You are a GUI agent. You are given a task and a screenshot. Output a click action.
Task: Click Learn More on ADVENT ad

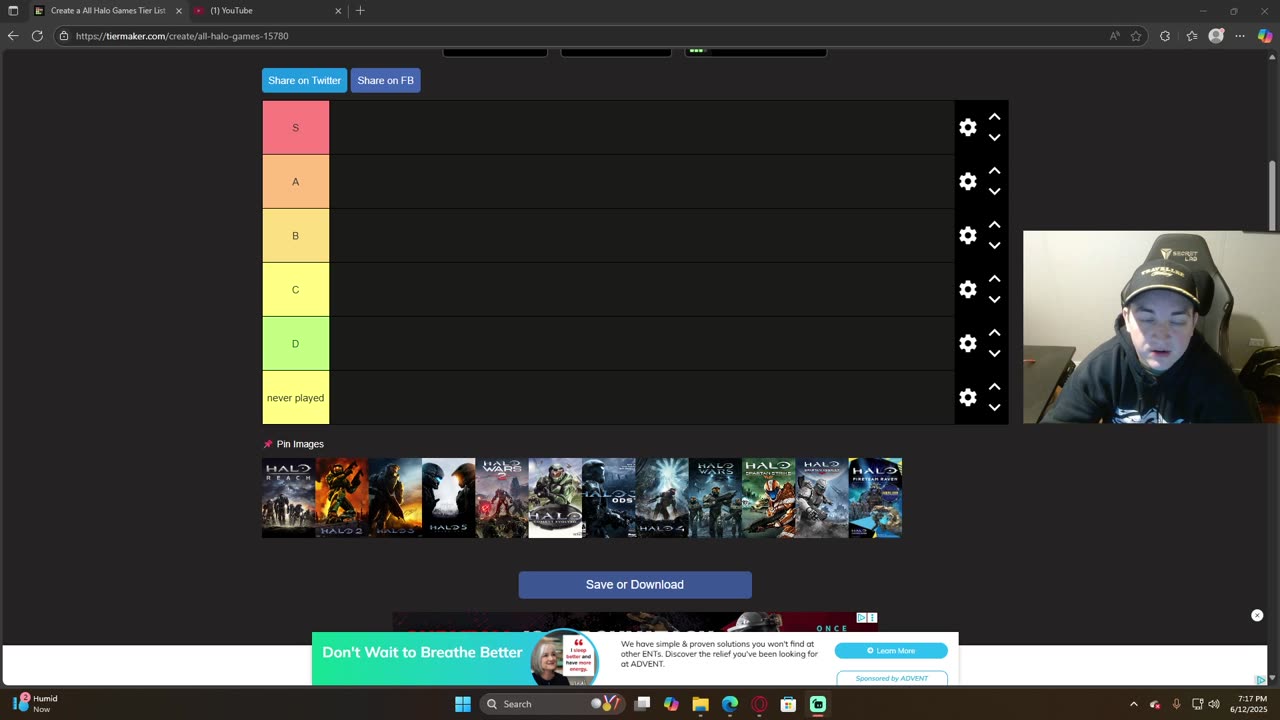tap(891, 651)
